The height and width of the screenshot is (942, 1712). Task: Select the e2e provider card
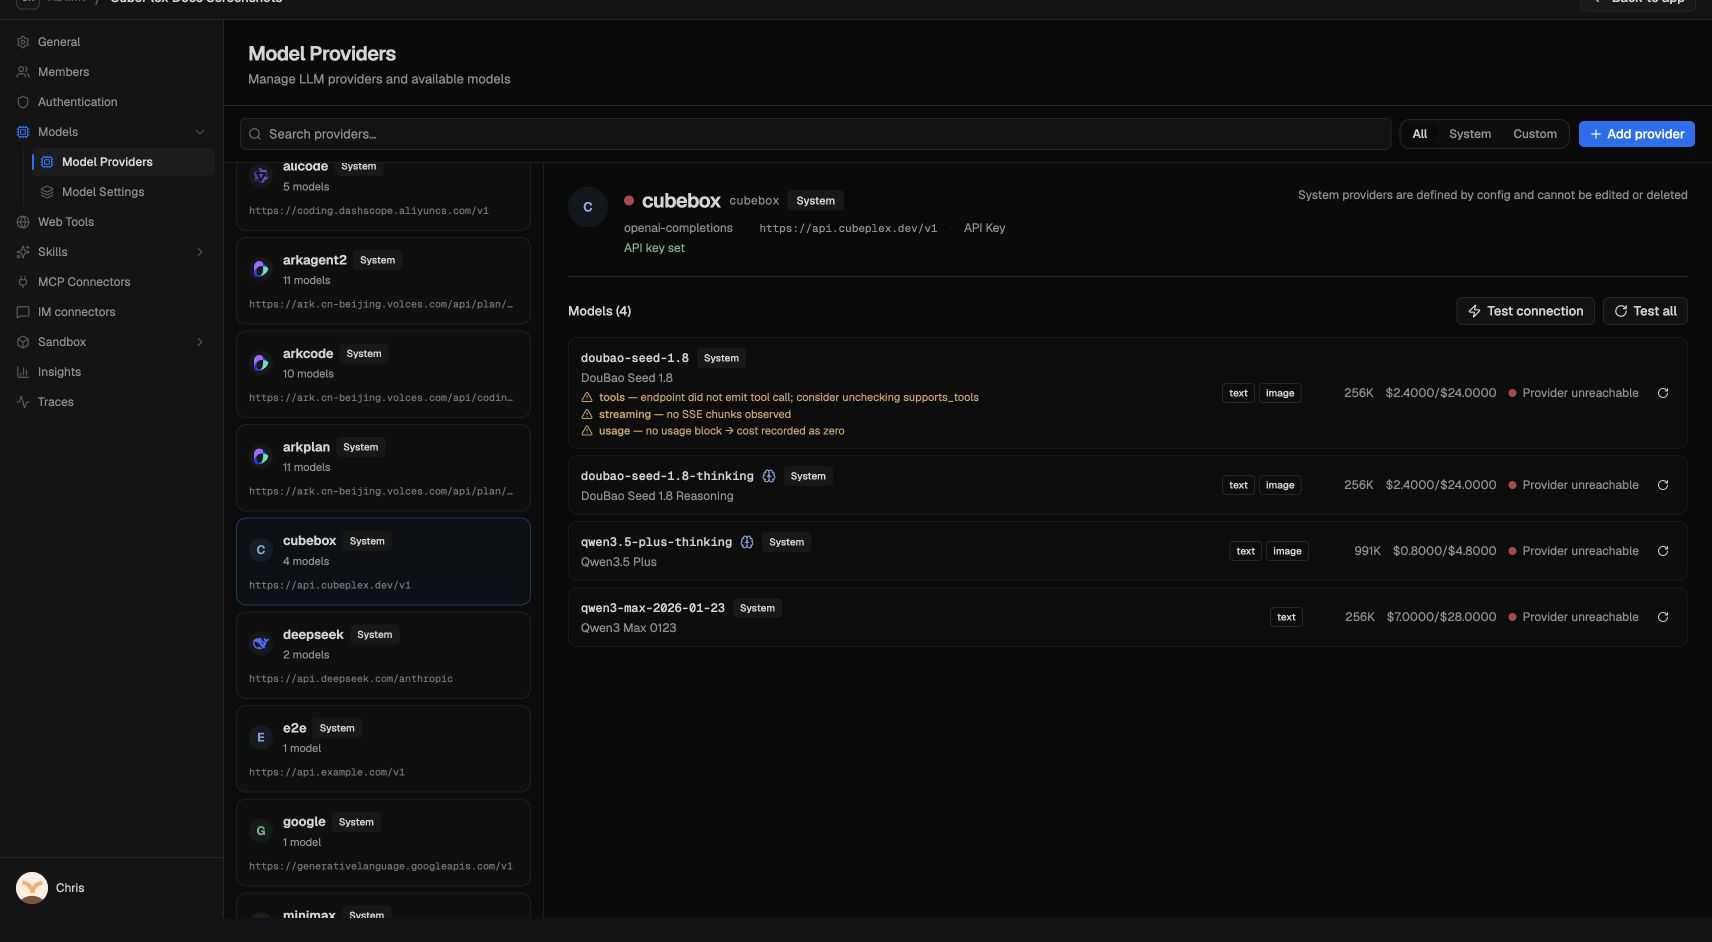[x=383, y=749]
